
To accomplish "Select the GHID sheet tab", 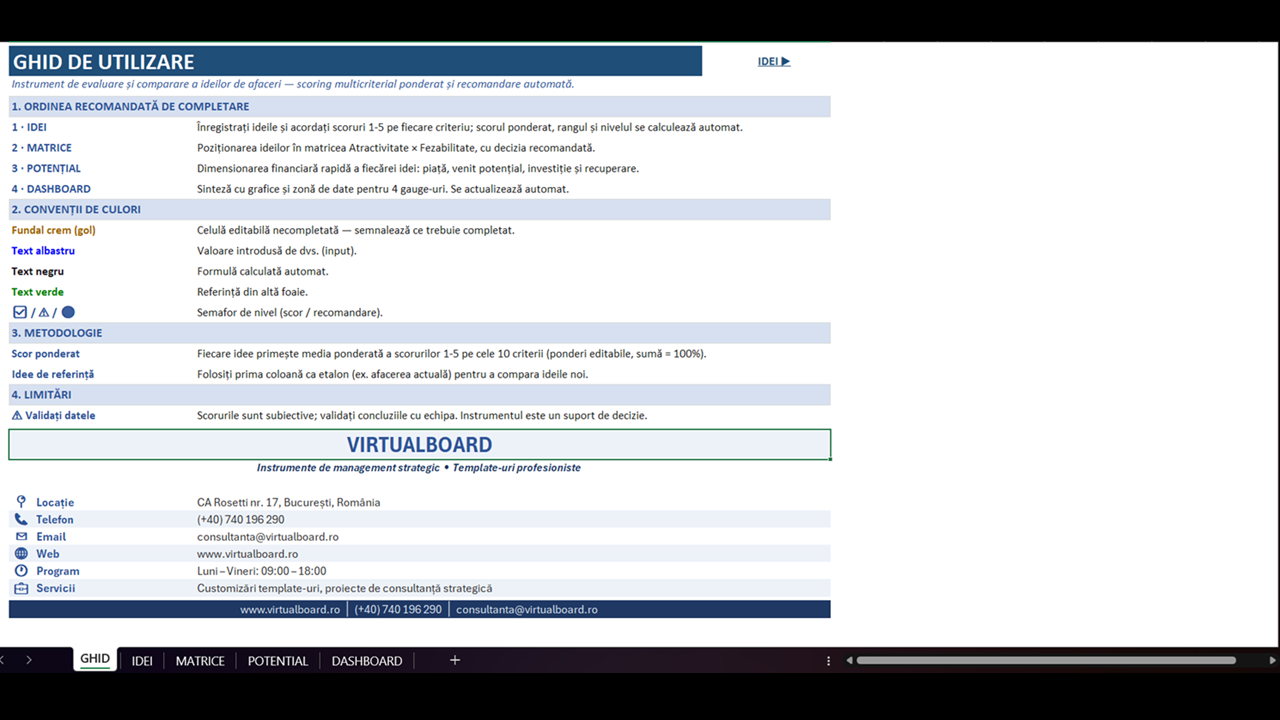I will (x=95, y=659).
